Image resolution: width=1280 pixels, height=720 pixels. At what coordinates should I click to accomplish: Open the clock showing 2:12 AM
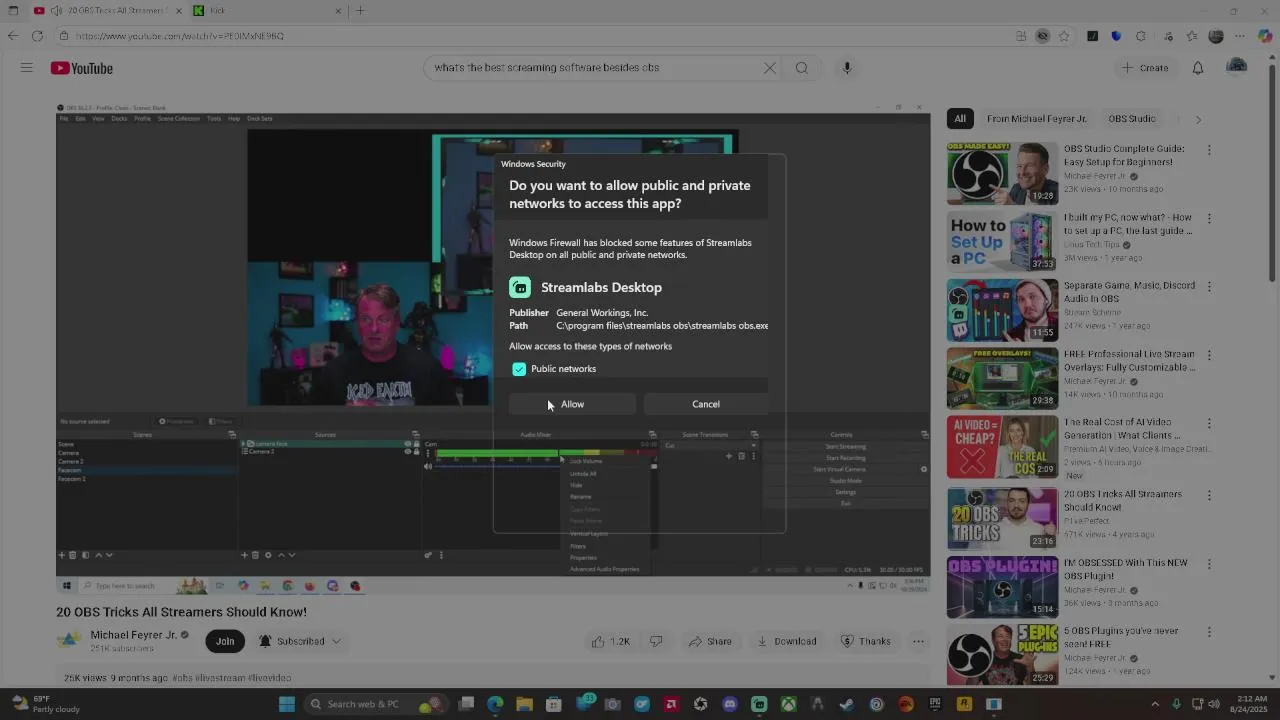1251,704
